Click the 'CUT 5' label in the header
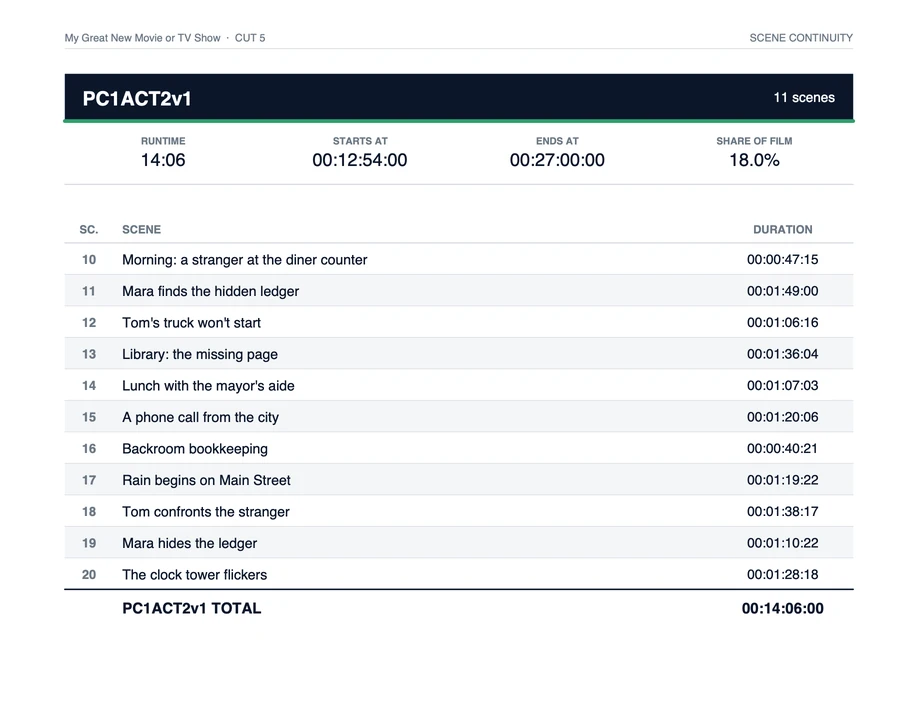The image size is (918, 705). pyautogui.click(x=250, y=38)
